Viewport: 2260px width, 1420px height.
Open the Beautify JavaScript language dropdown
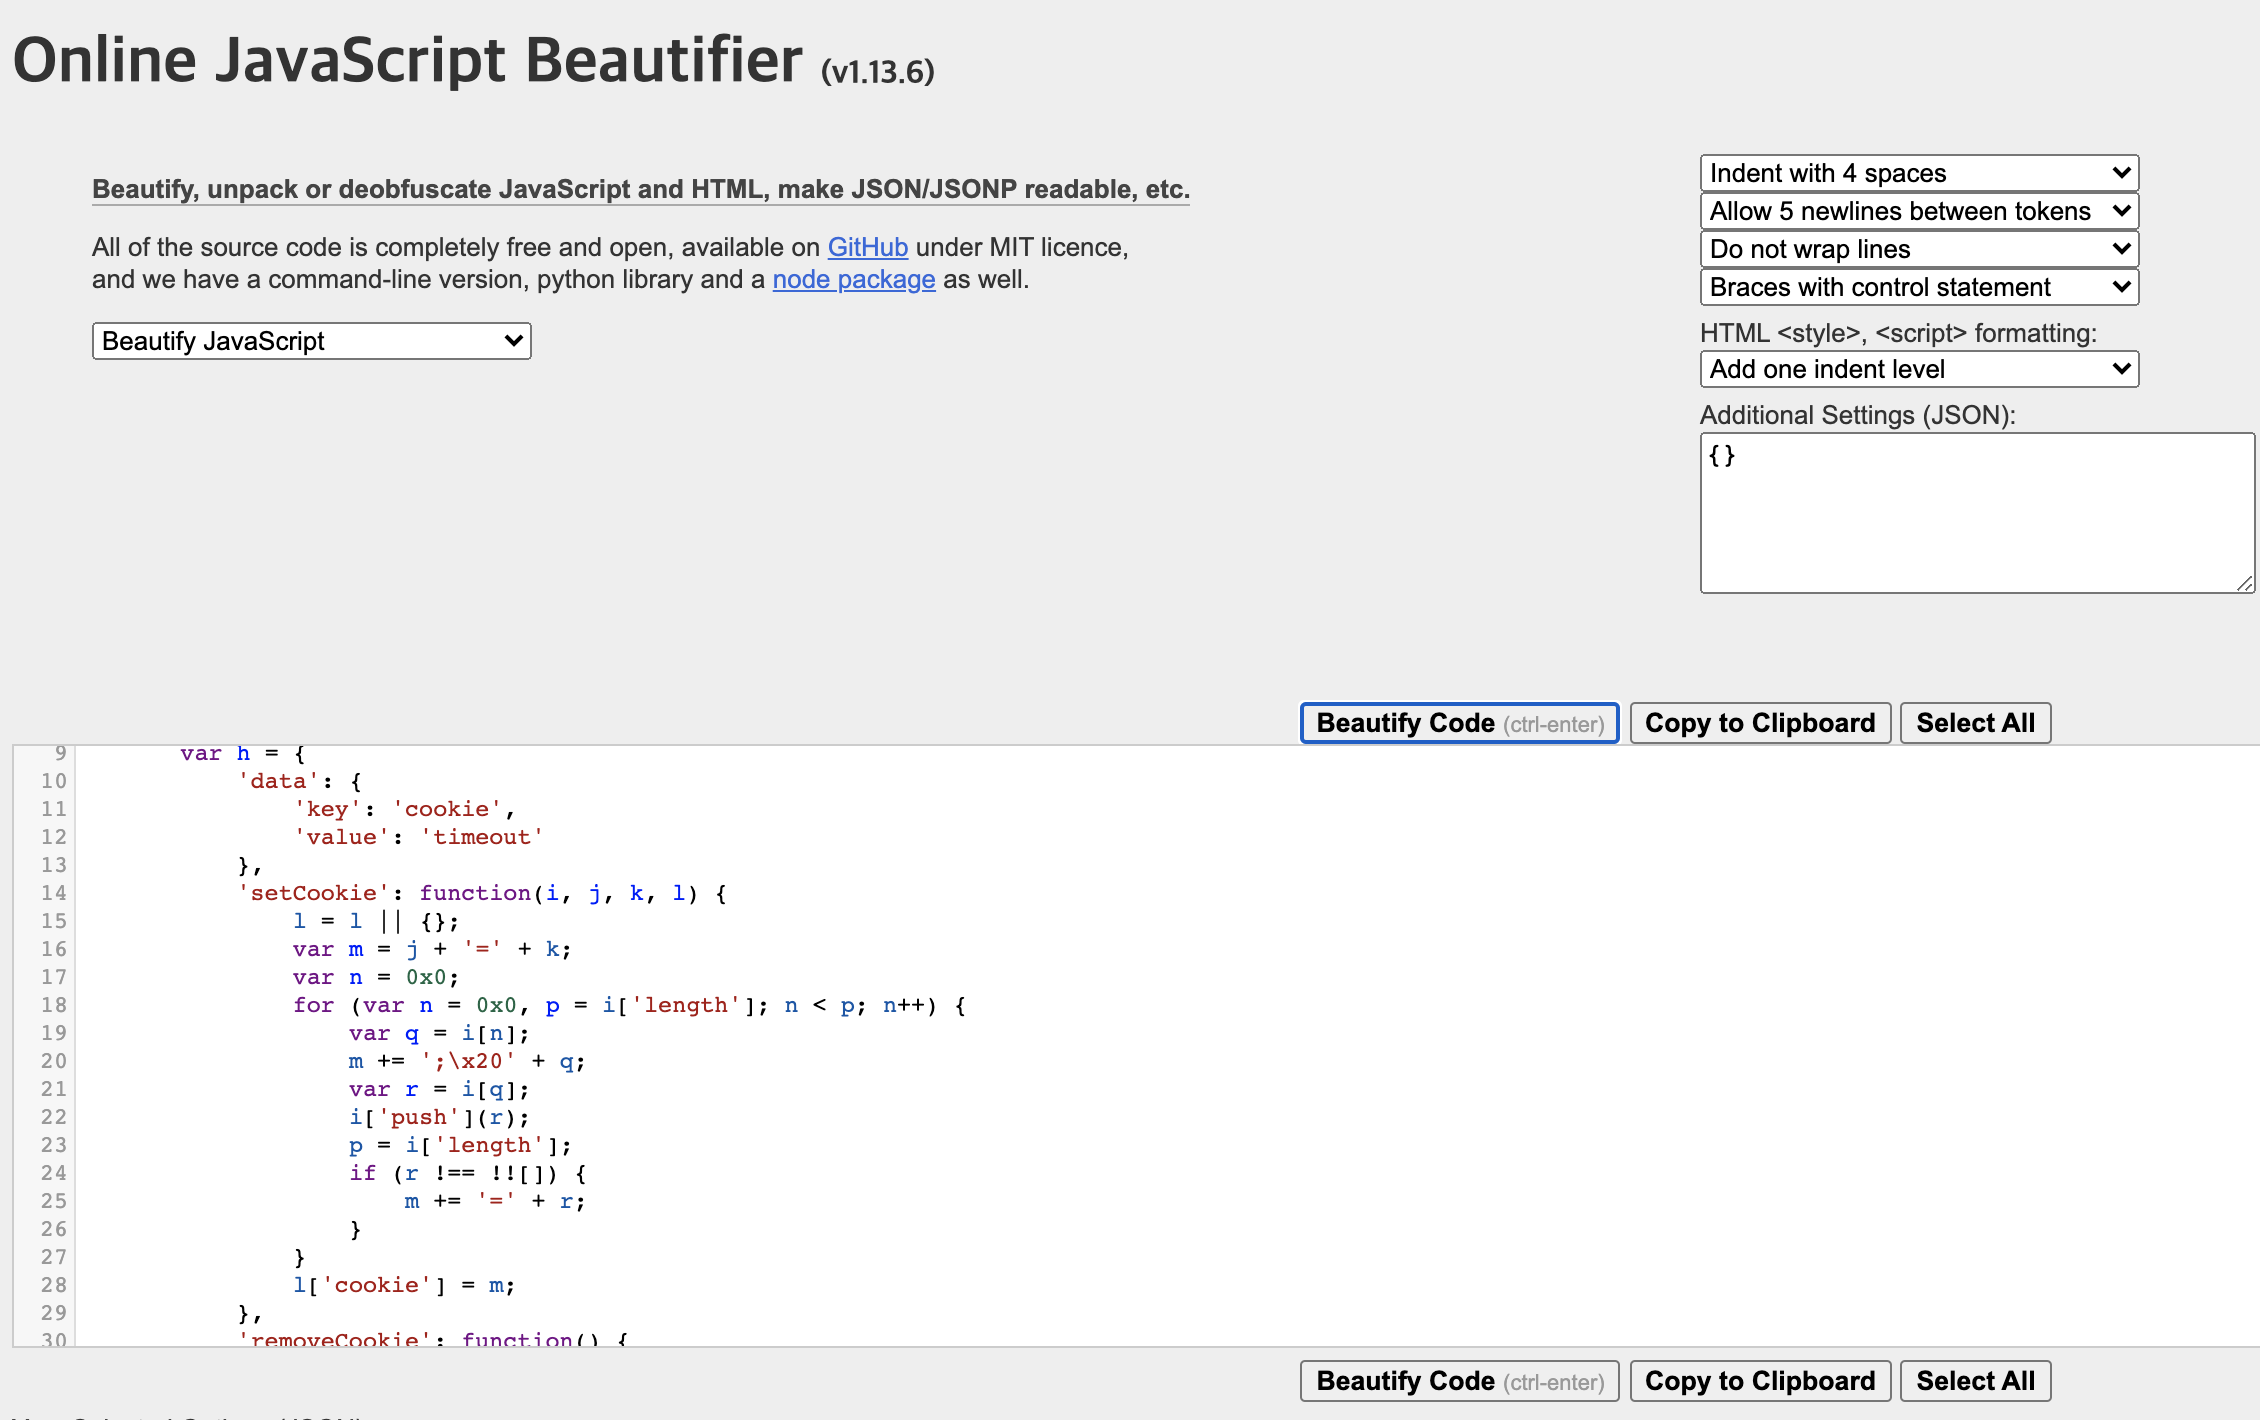(x=311, y=341)
